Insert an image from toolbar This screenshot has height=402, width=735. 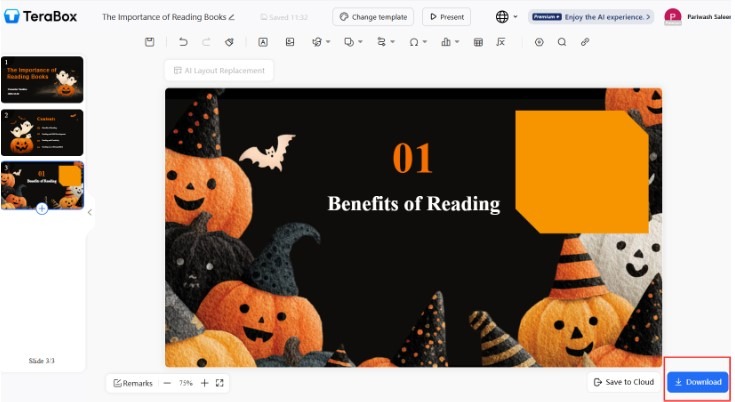click(x=290, y=42)
